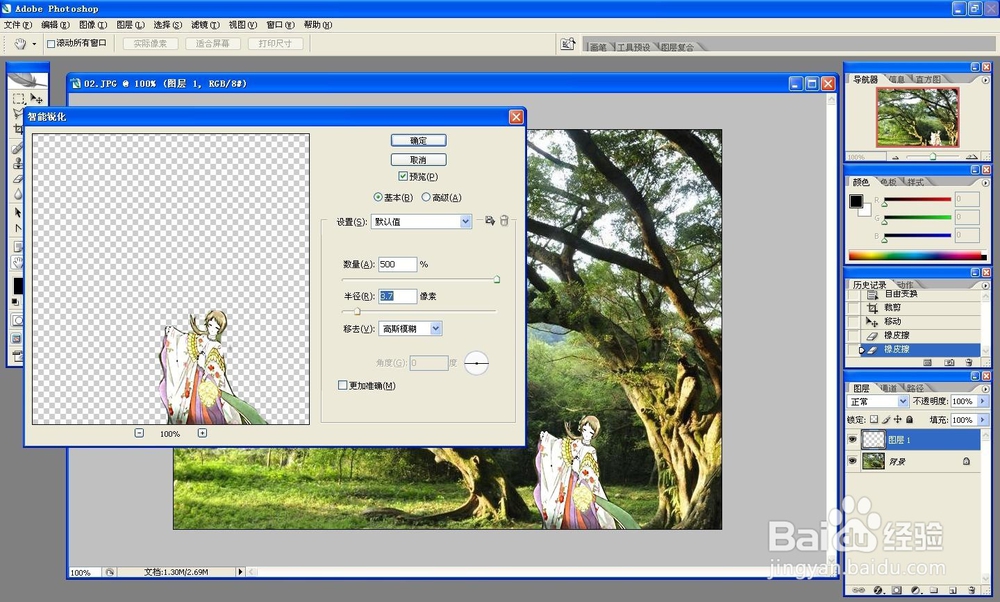Click the trash icon in the History panel

point(968,361)
